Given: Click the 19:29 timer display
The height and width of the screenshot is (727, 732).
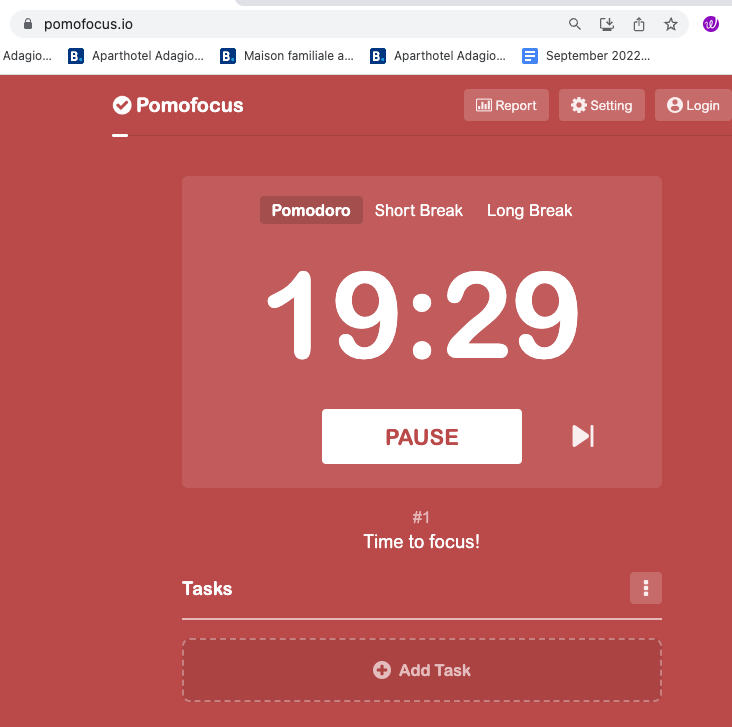Looking at the screenshot, I should pyautogui.click(x=422, y=316).
